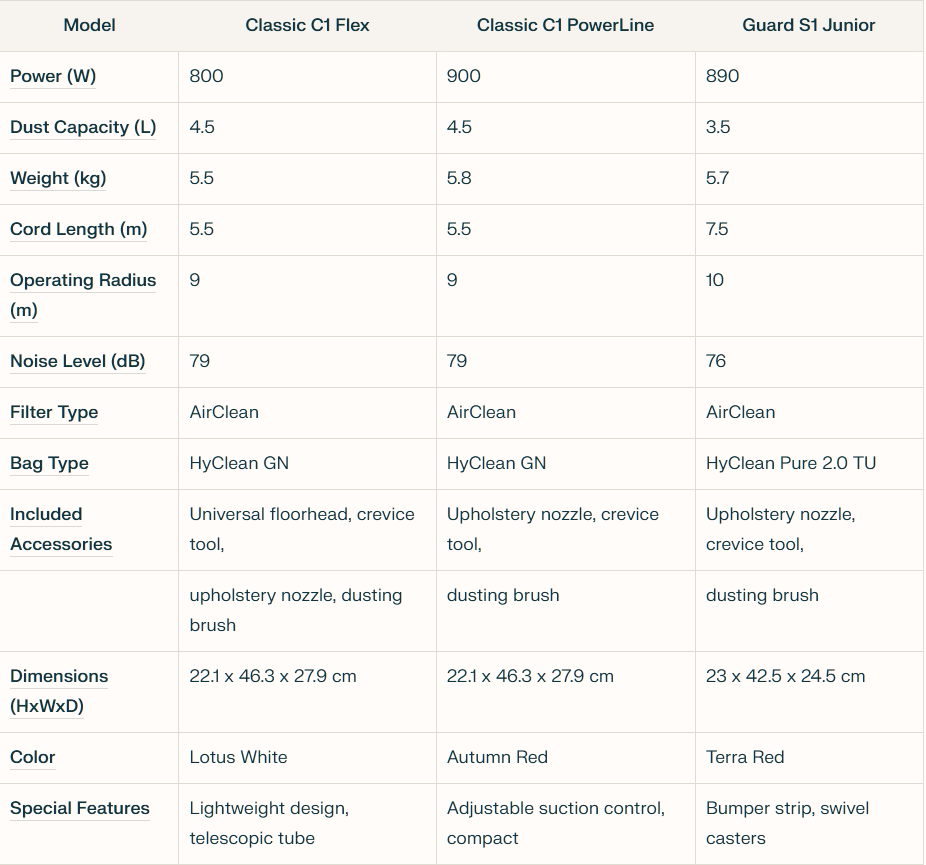This screenshot has width=926, height=865.
Task: Select the Classic C1 PowerLine header
Action: tap(565, 25)
